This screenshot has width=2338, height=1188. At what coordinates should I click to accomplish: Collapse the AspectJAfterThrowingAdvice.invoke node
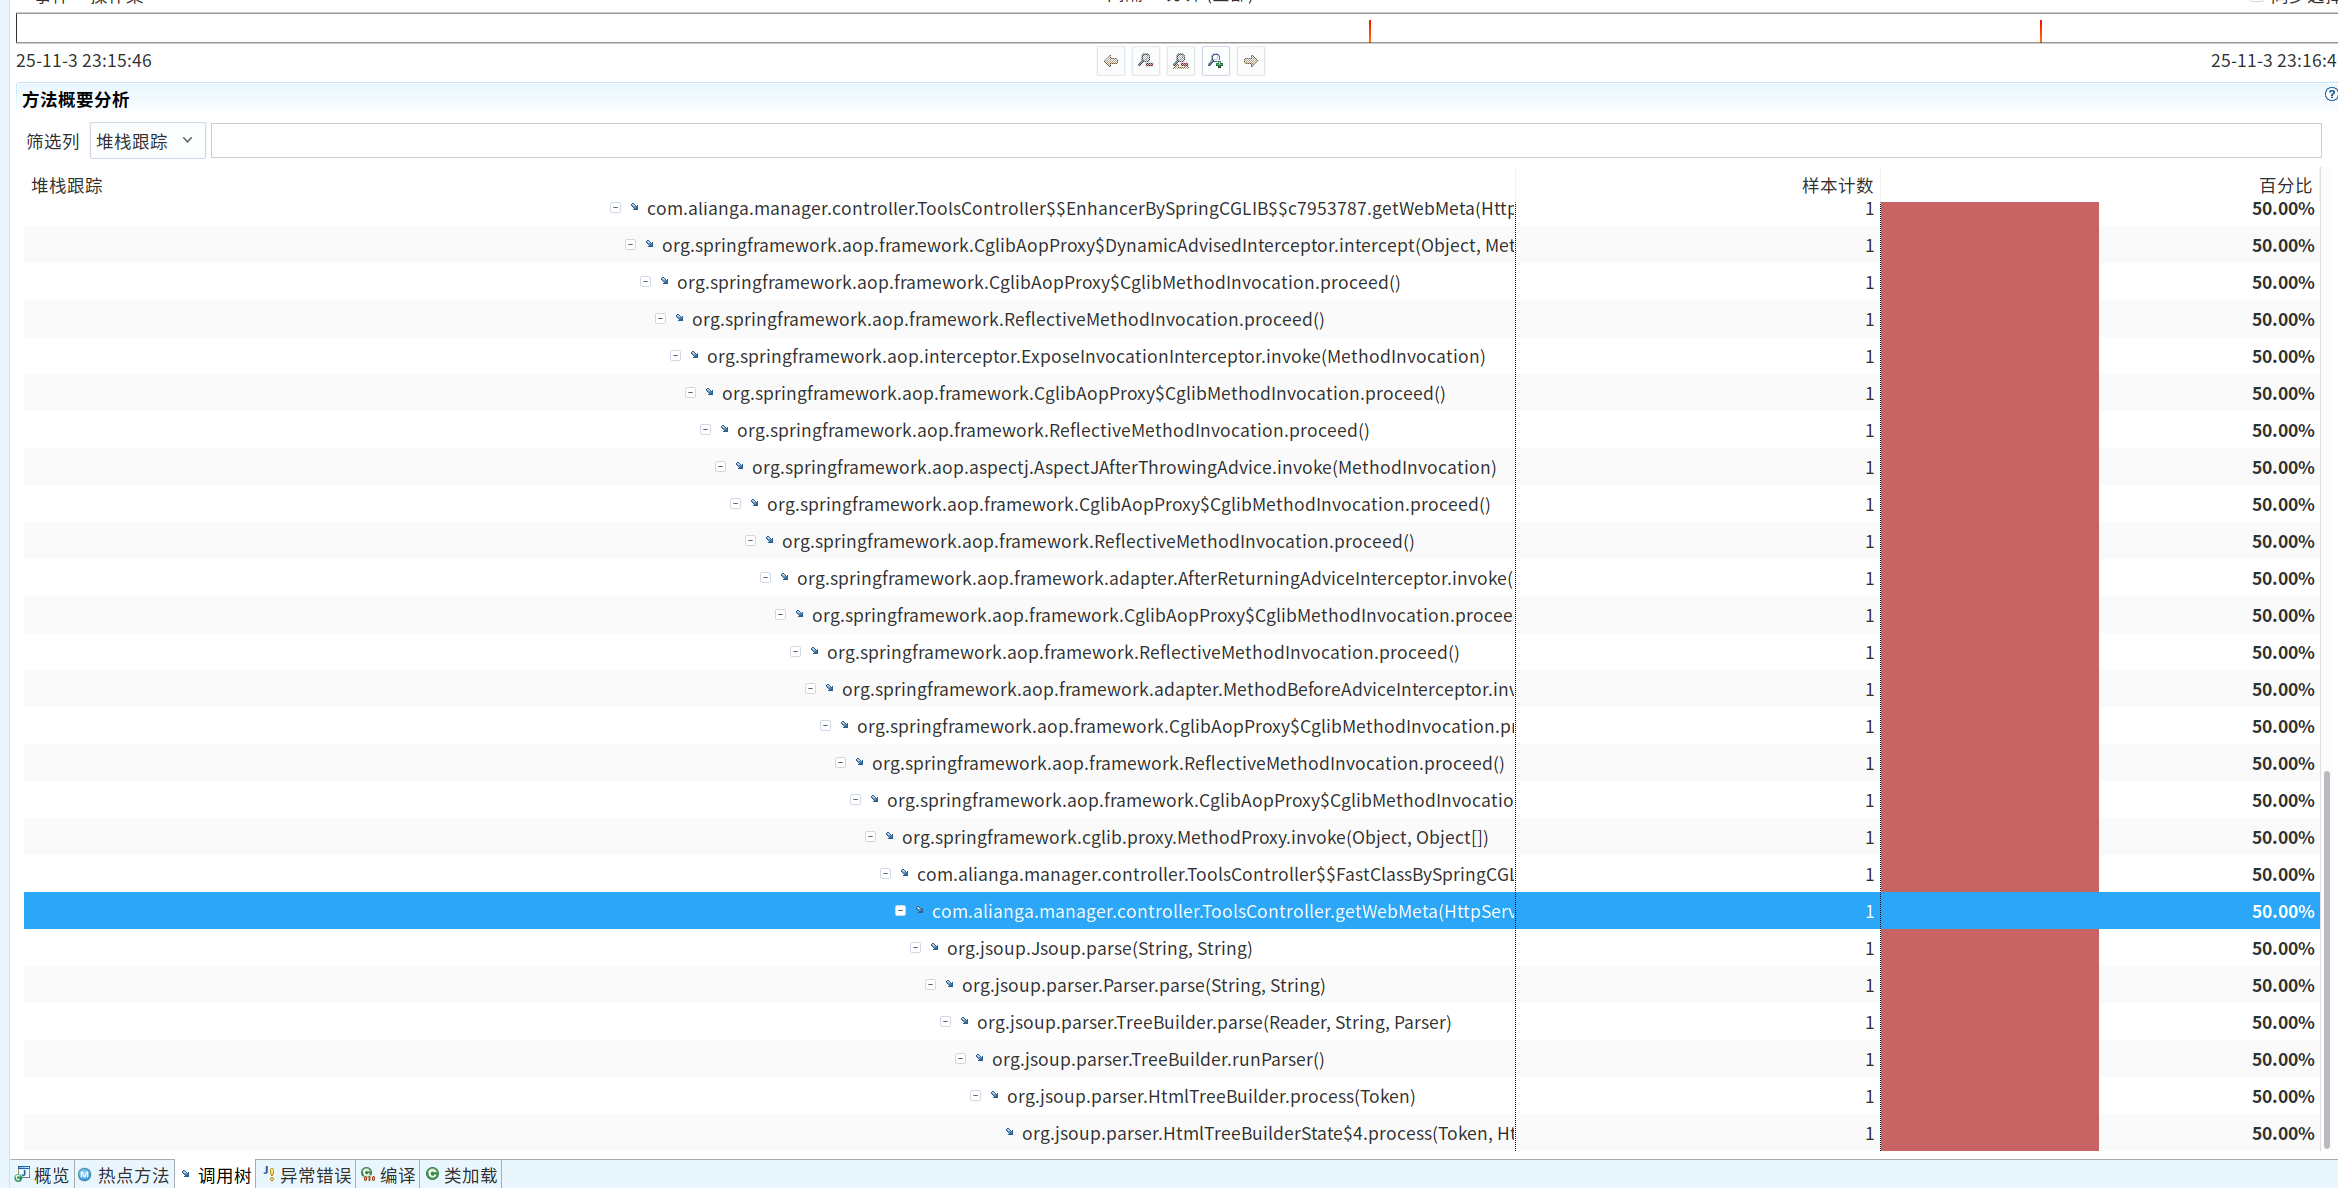(x=720, y=467)
